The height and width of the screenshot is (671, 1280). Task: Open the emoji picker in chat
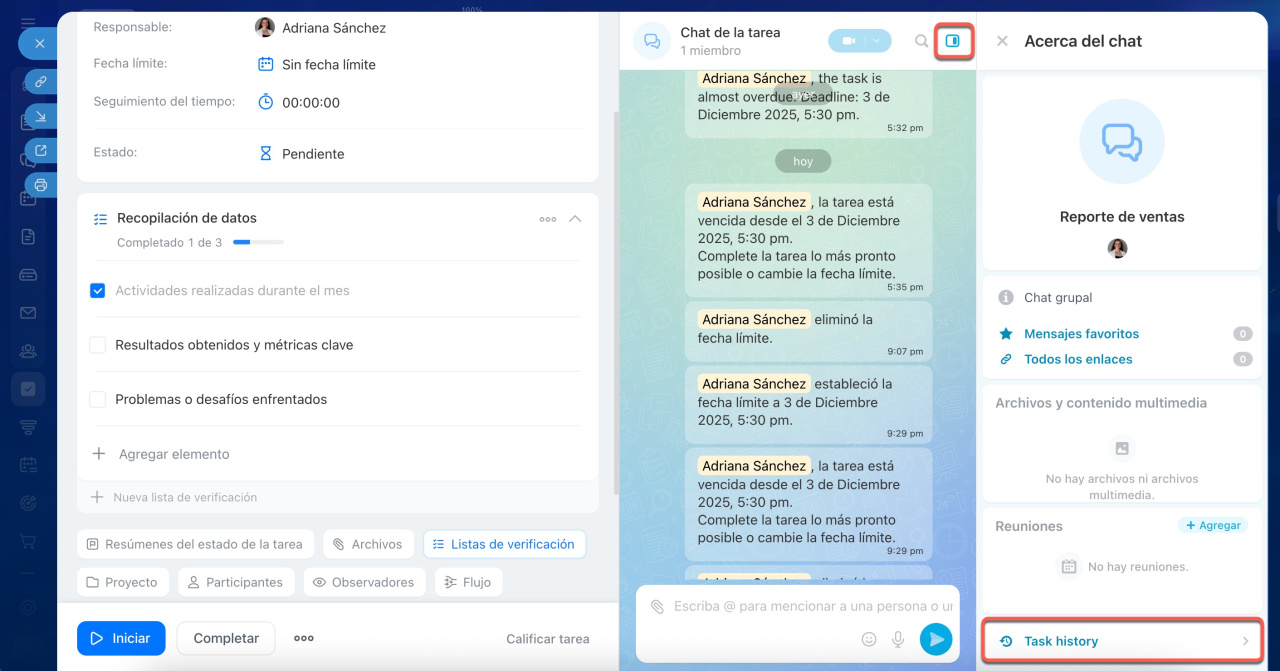(869, 639)
